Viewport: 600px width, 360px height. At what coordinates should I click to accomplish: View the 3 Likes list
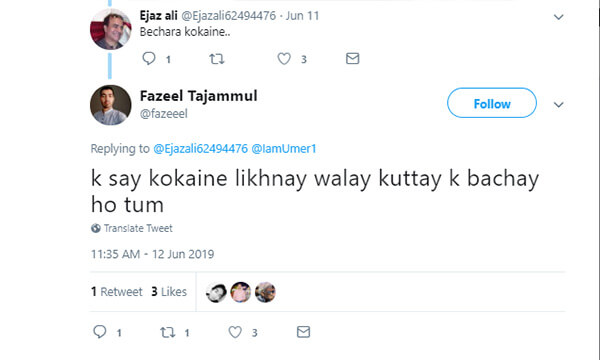click(169, 292)
